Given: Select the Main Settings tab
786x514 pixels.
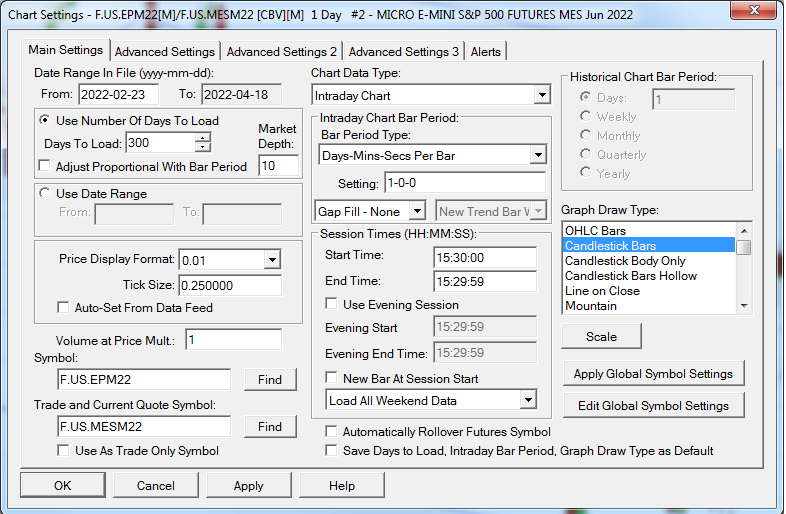Looking at the screenshot, I should pyautogui.click(x=66, y=50).
